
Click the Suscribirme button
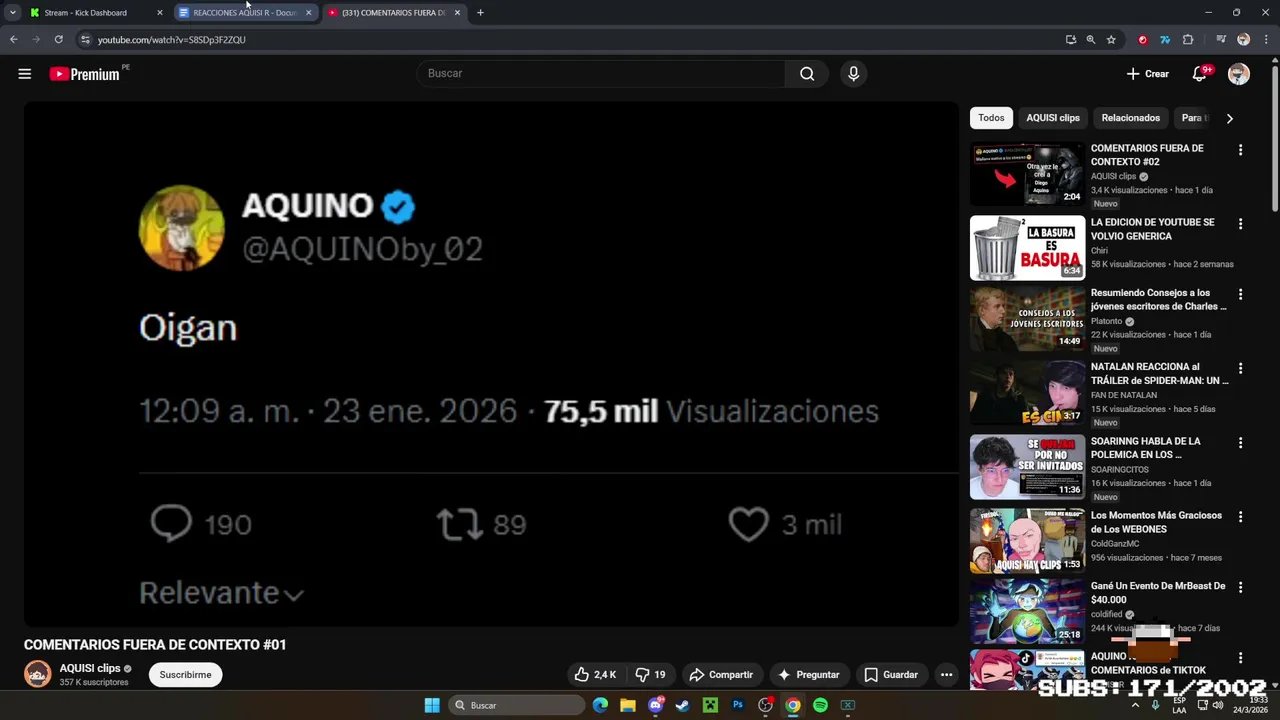click(185, 675)
